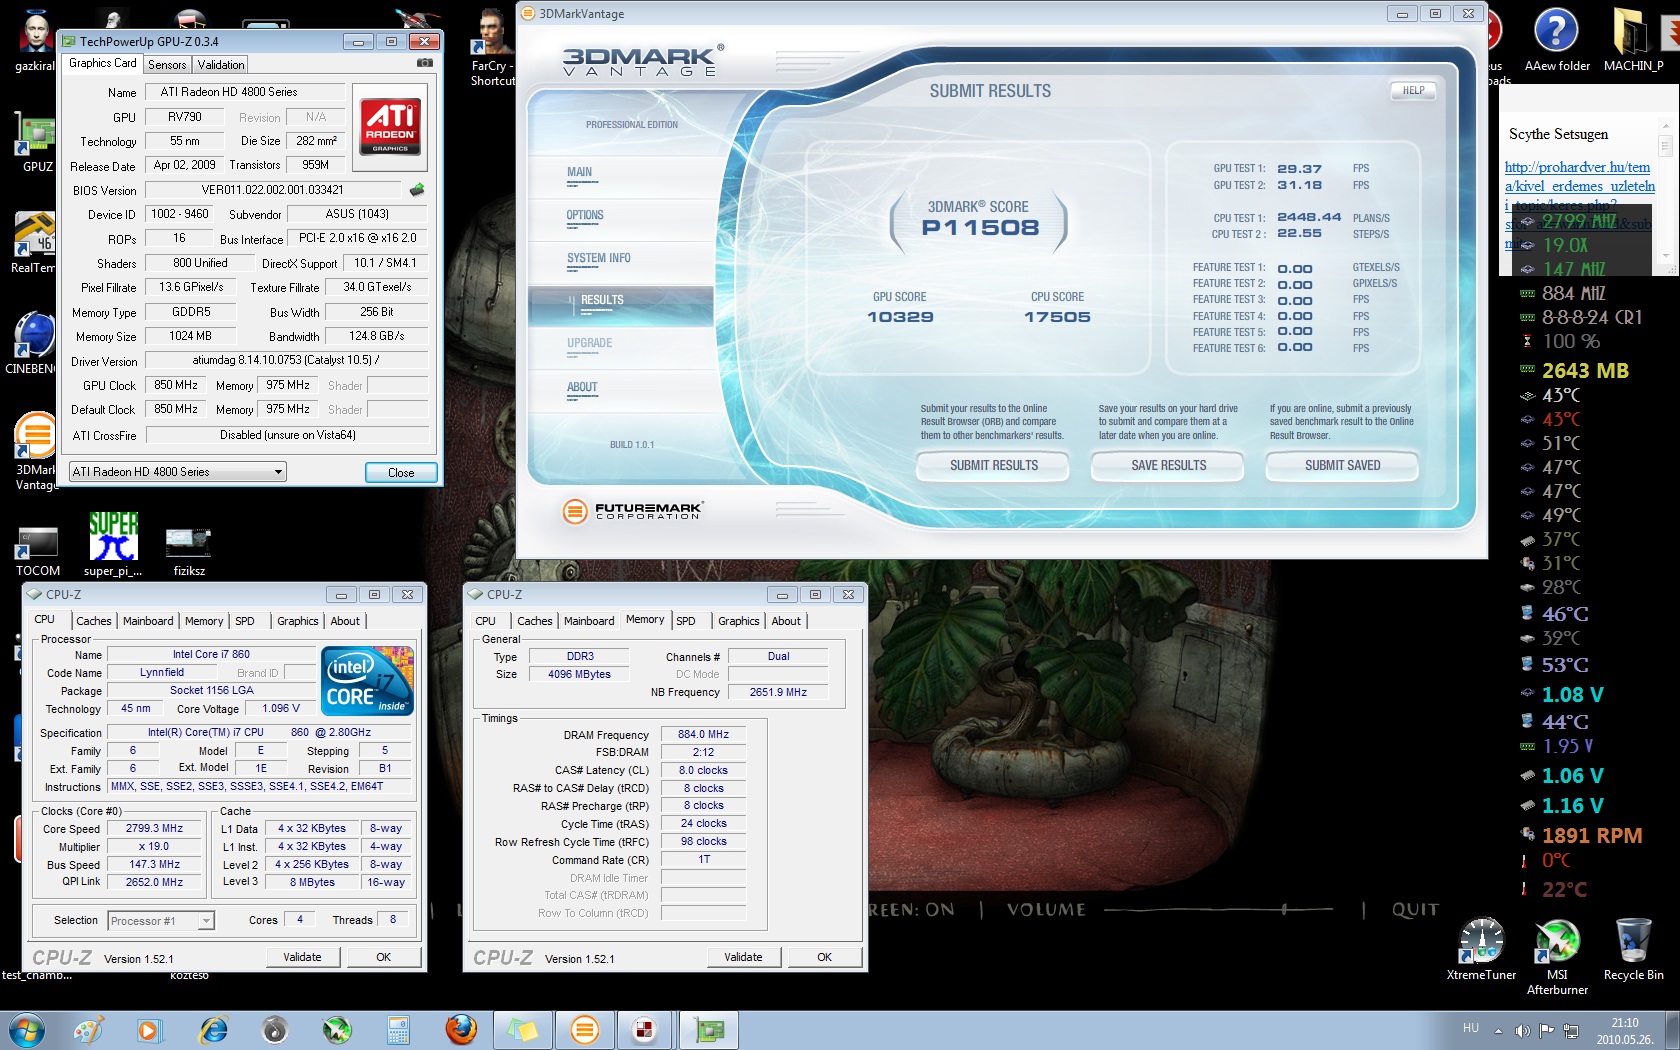Click the CPU SCORE value 17505
This screenshot has width=1680, height=1050.
[1057, 317]
